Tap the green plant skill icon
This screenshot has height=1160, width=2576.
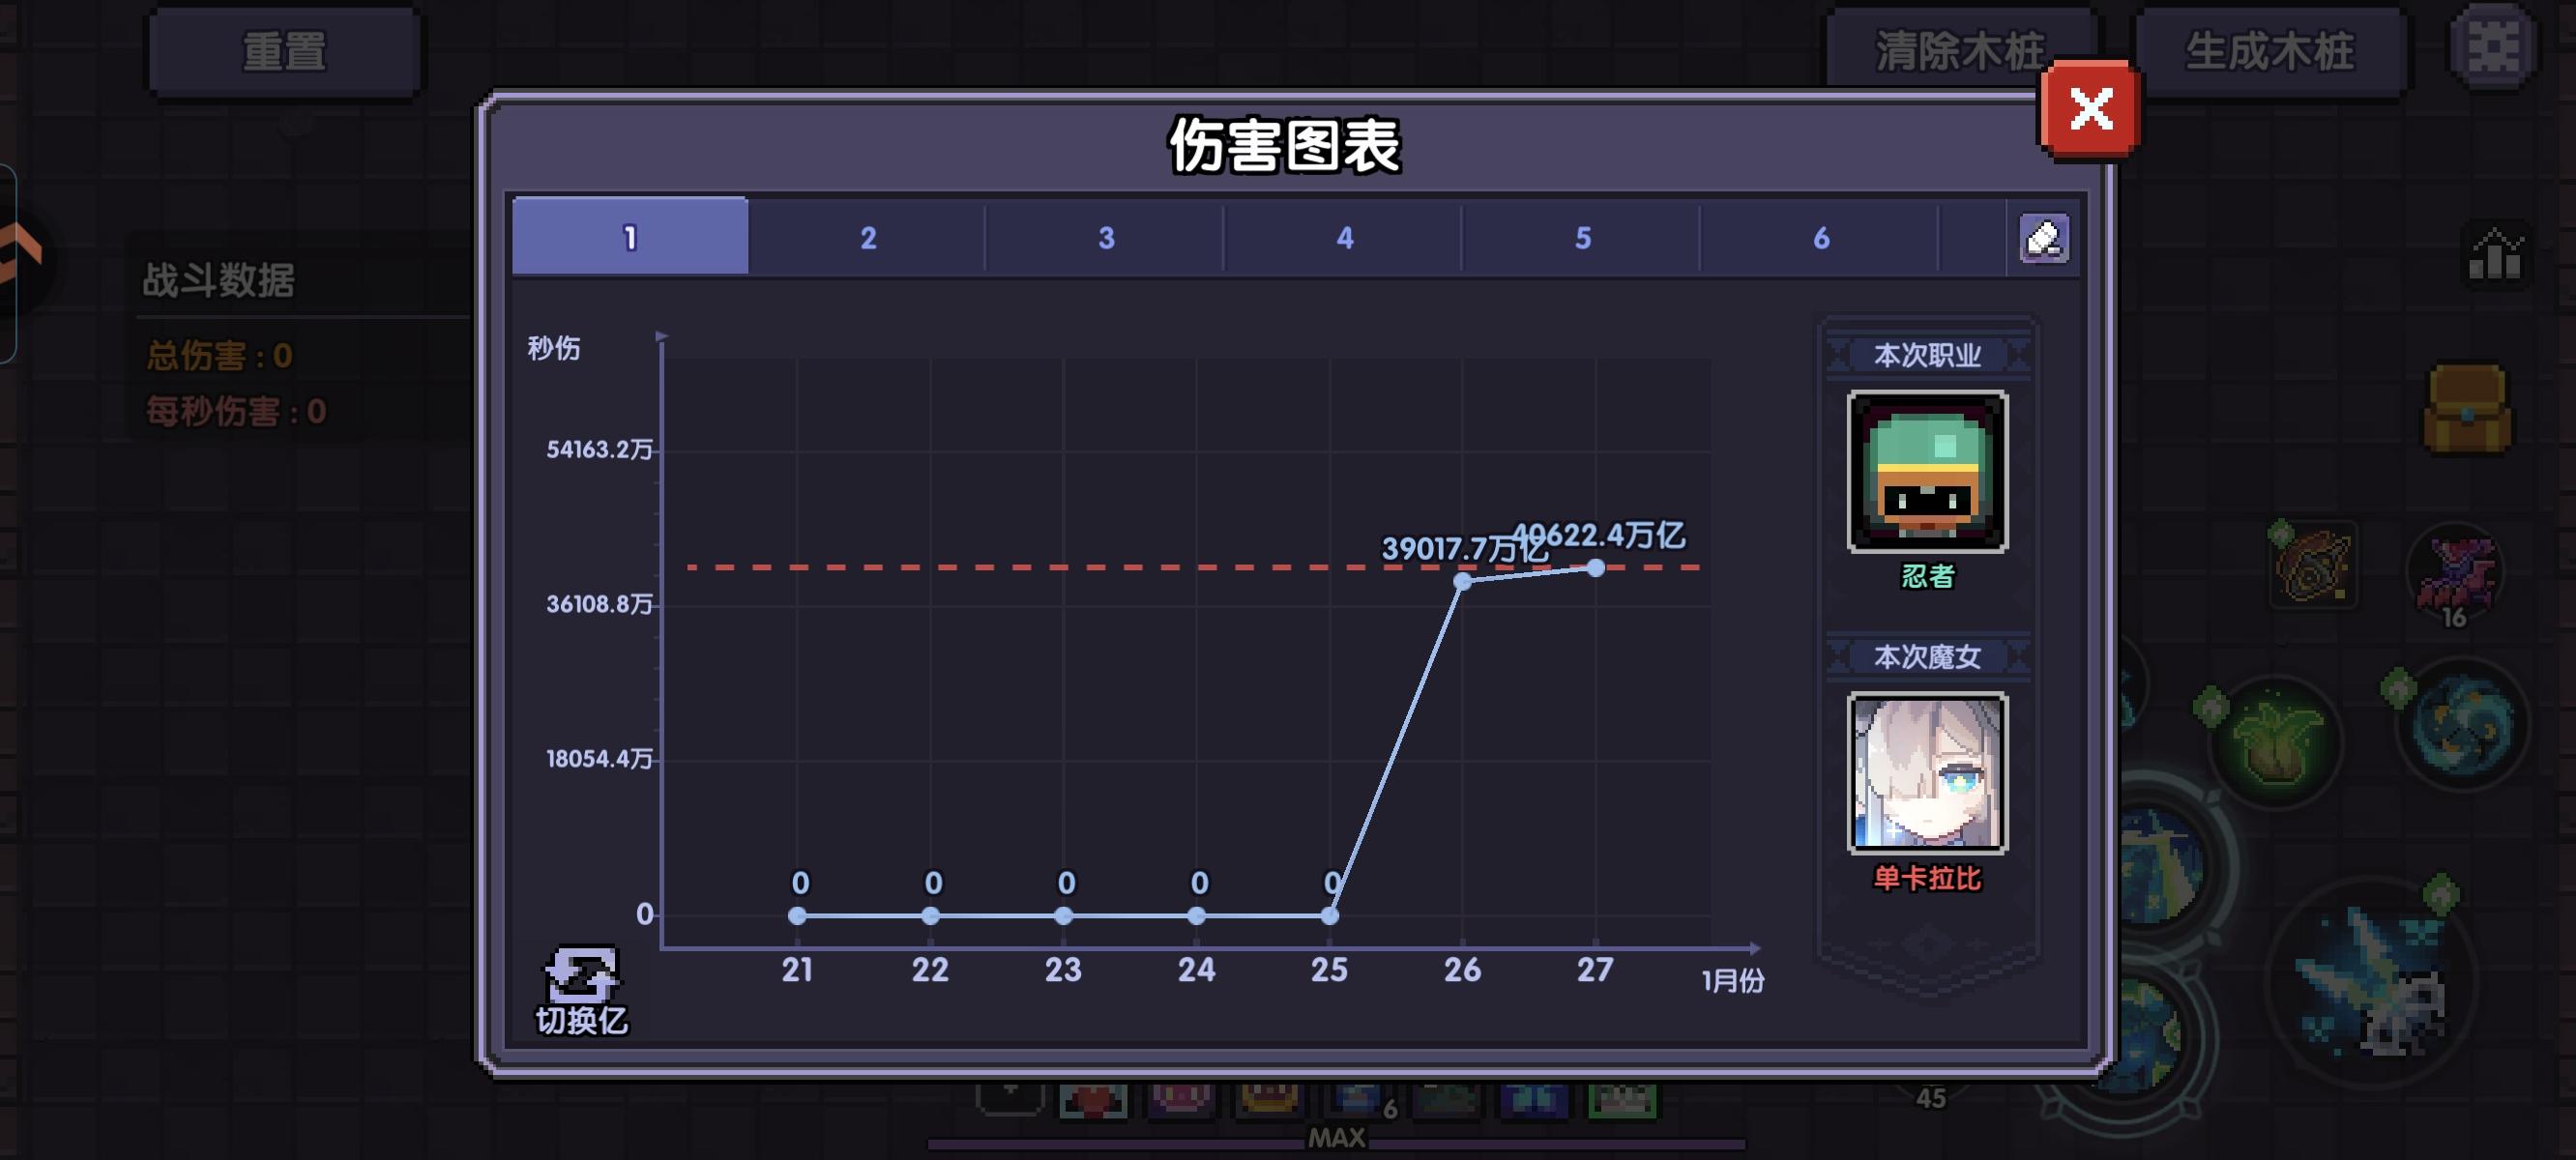click(2277, 741)
